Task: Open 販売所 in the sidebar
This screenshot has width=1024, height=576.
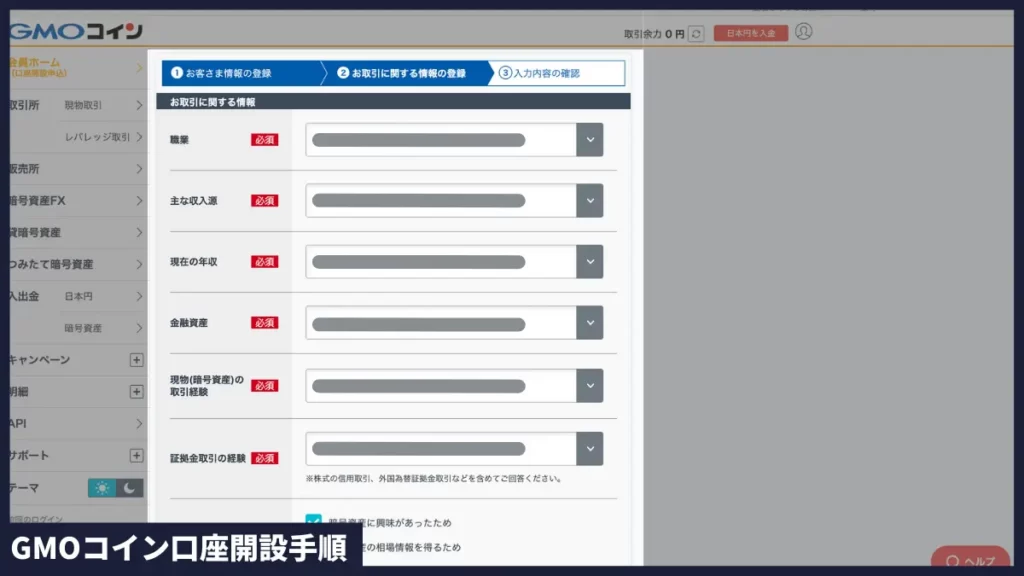Action: [x=77, y=168]
